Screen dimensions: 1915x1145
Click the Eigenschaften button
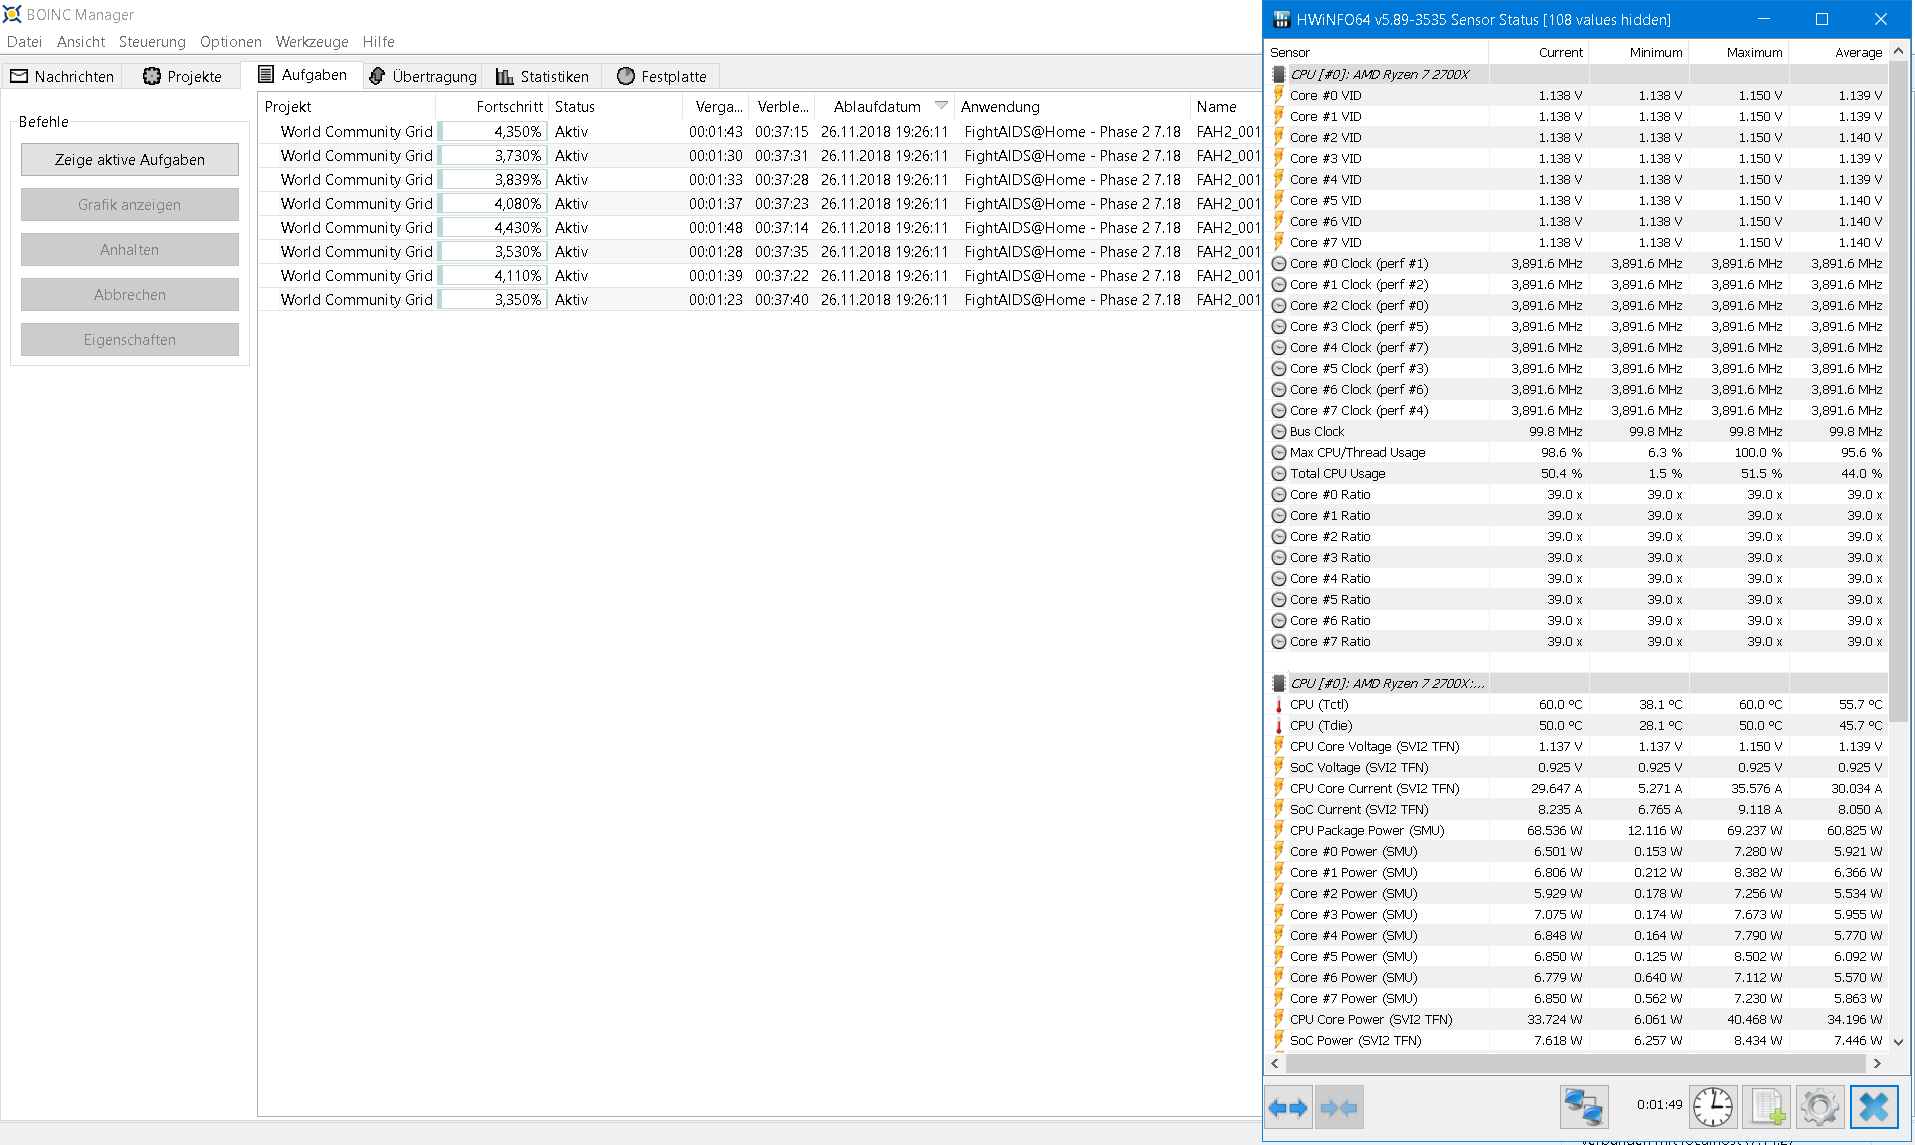130,340
